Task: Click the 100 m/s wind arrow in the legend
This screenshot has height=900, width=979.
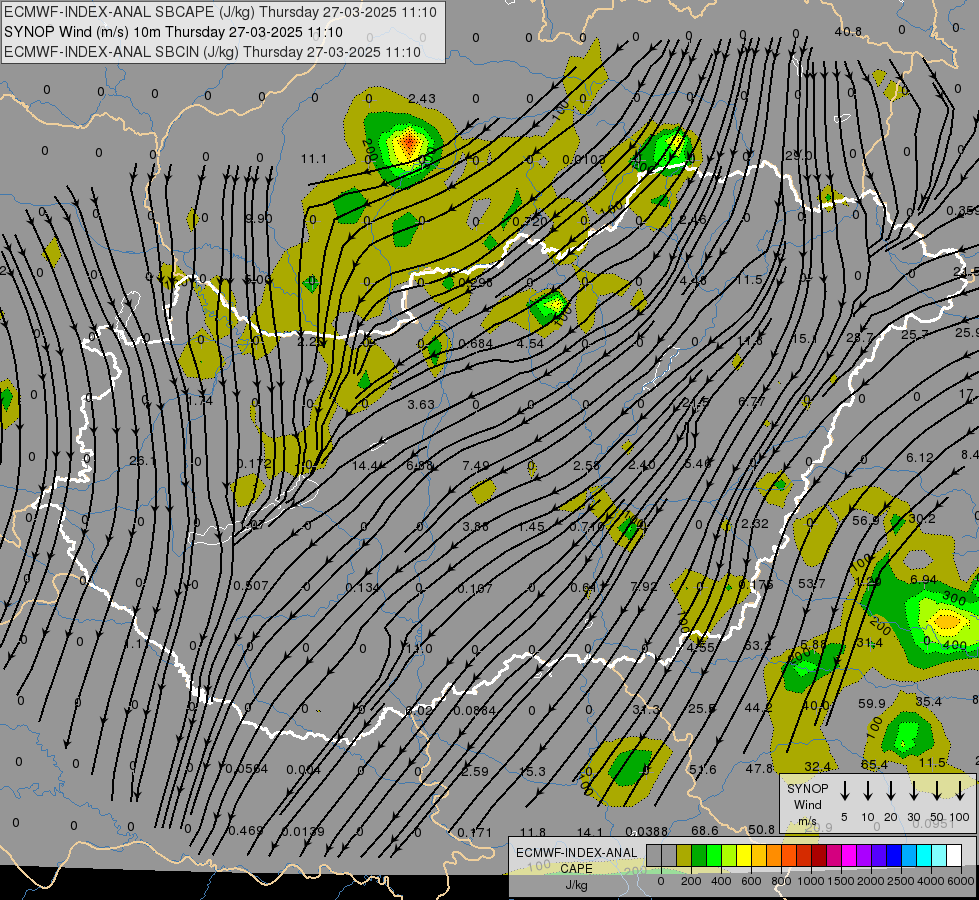Action: point(960,791)
